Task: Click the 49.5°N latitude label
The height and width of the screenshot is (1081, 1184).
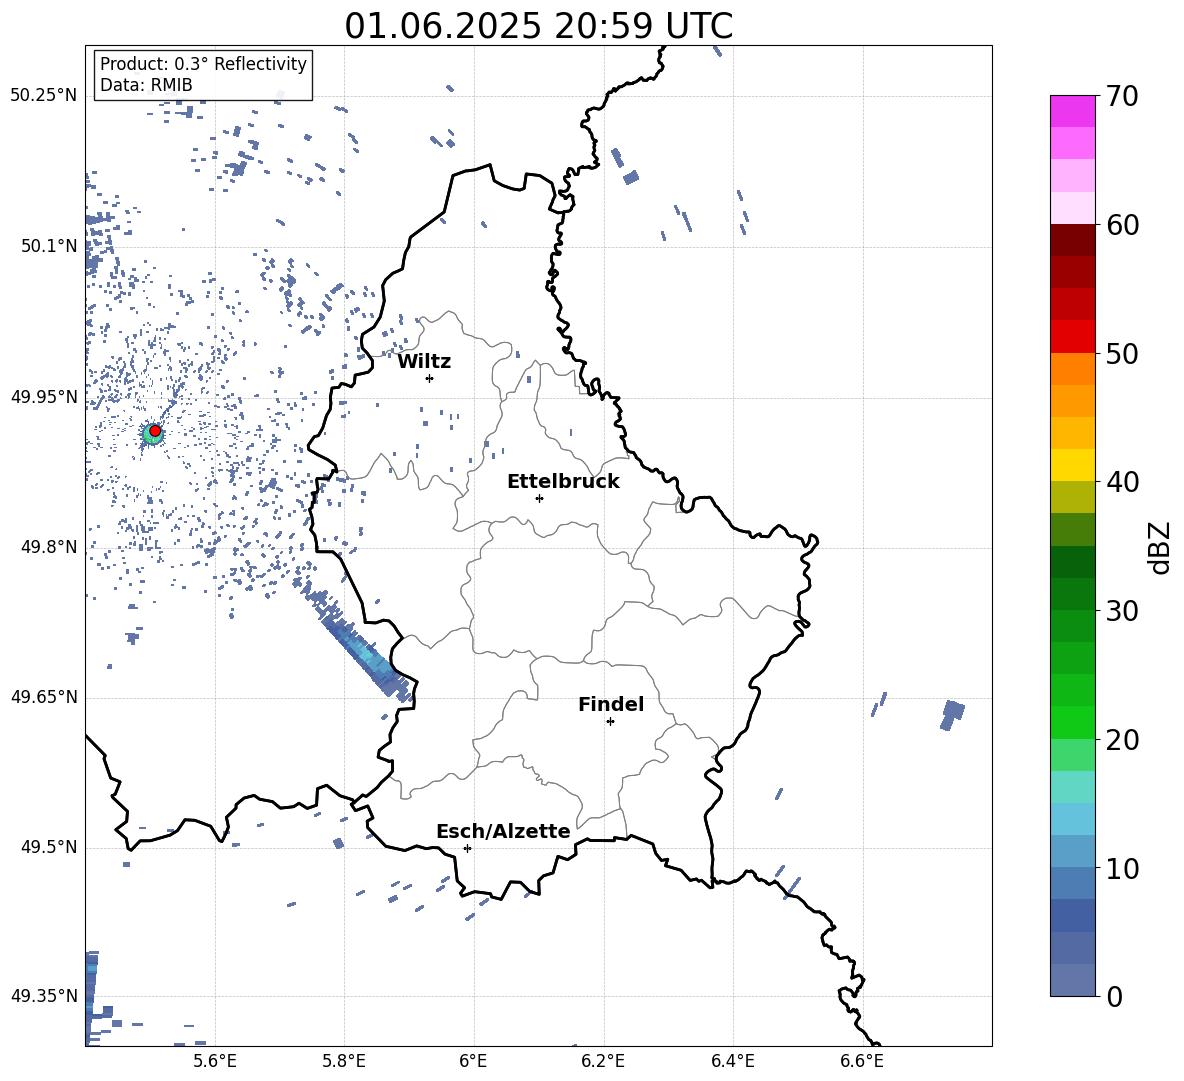Action: click(x=49, y=847)
